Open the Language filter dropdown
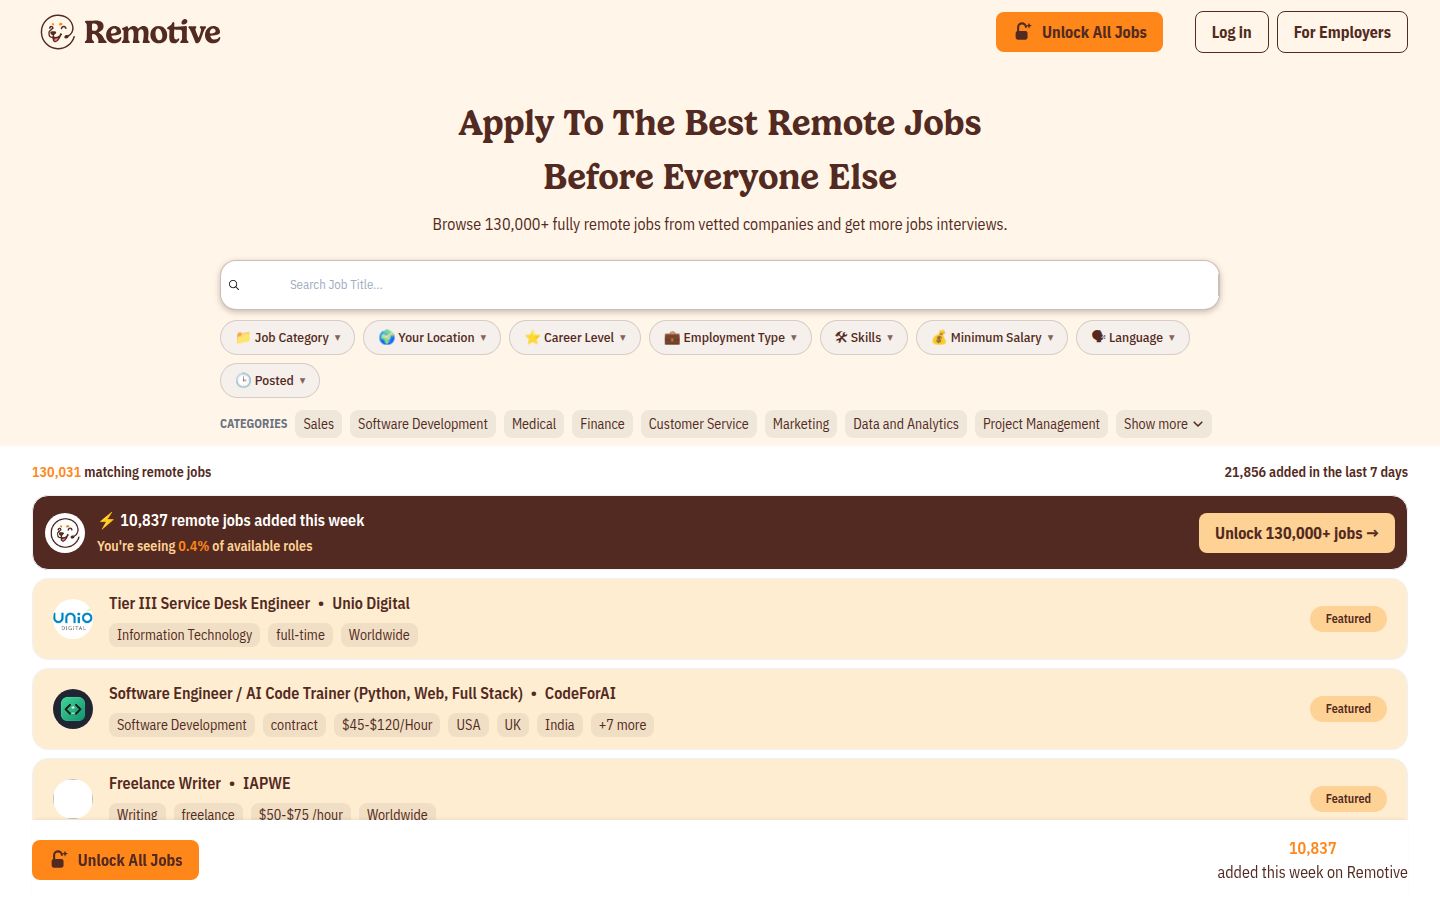 [x=1133, y=338]
